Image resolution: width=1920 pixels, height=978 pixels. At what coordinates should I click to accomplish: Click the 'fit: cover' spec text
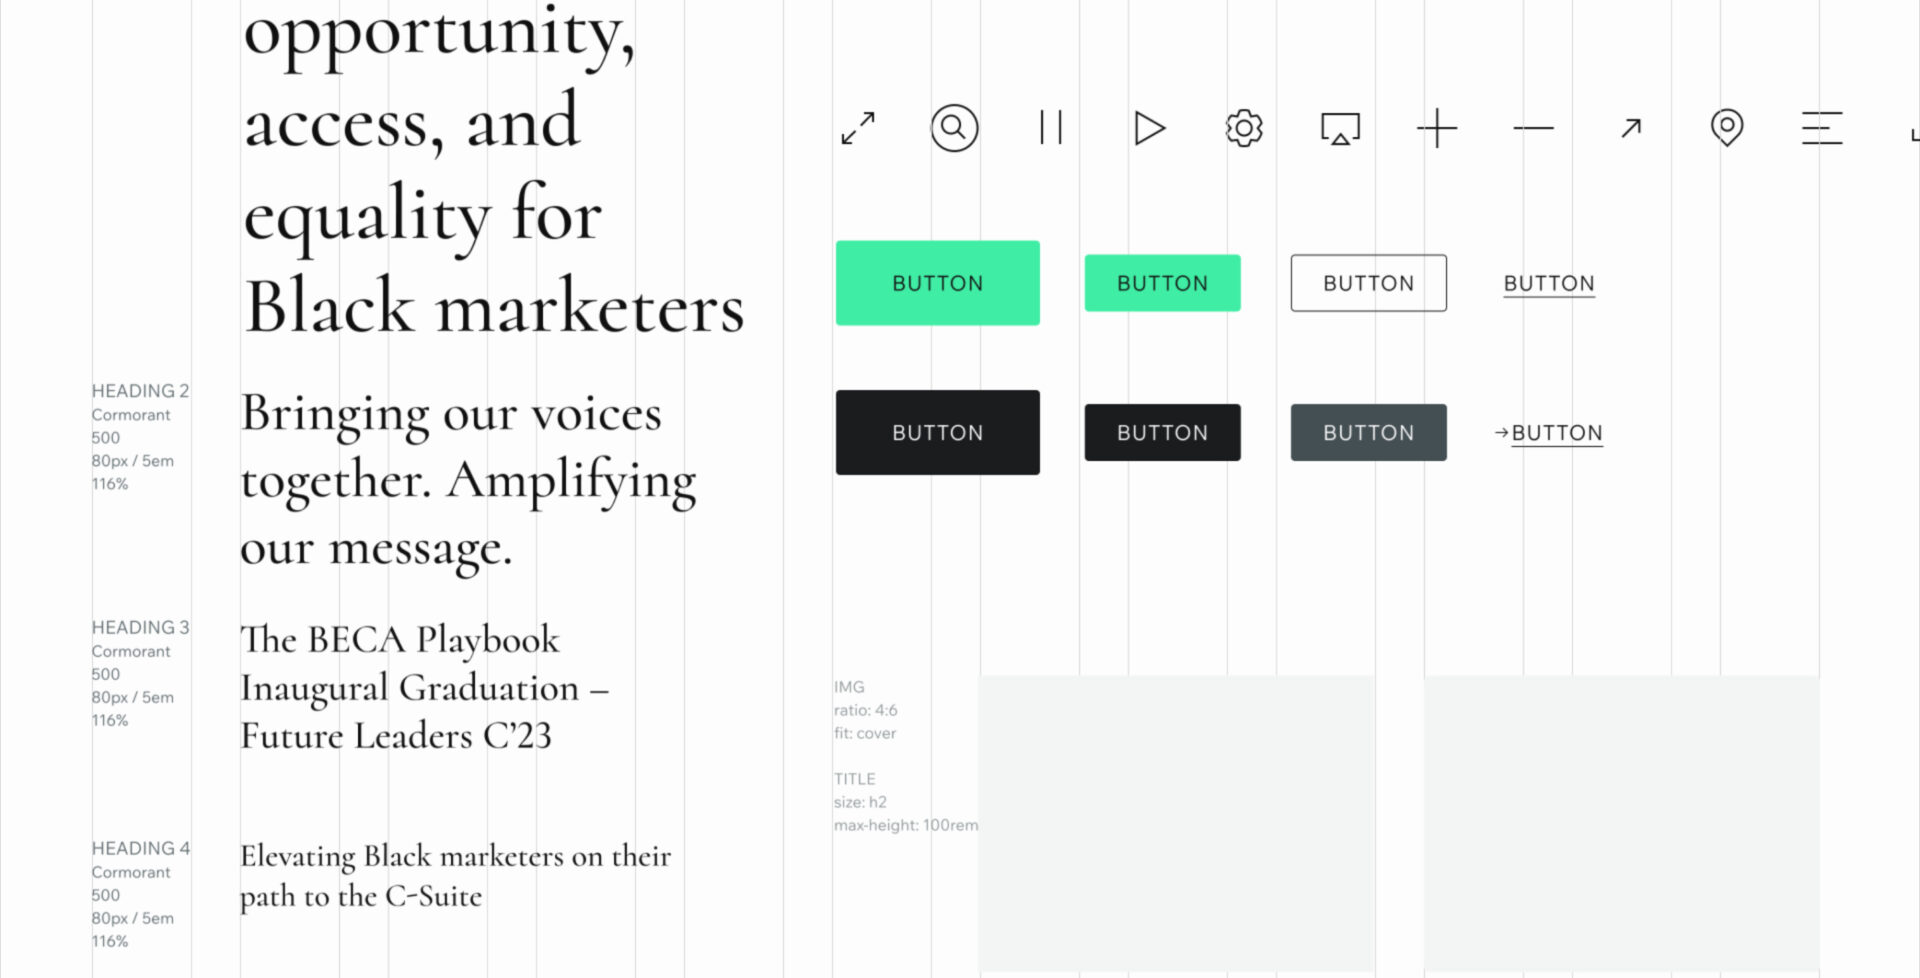click(x=865, y=733)
